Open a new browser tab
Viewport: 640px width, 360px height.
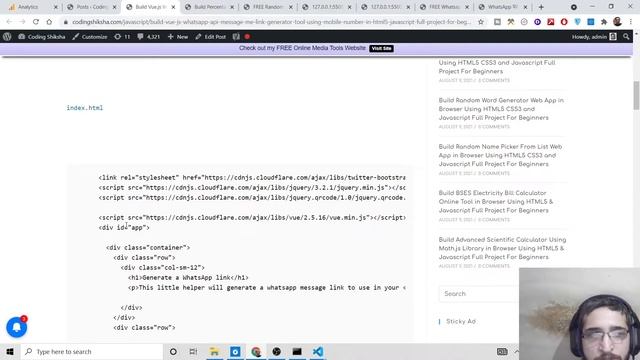[541, 7]
